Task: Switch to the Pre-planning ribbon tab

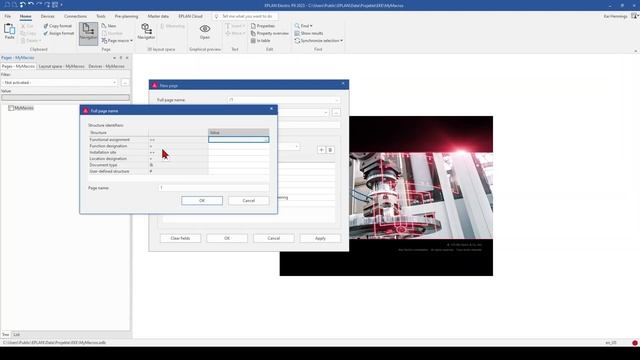Action: (x=126, y=16)
